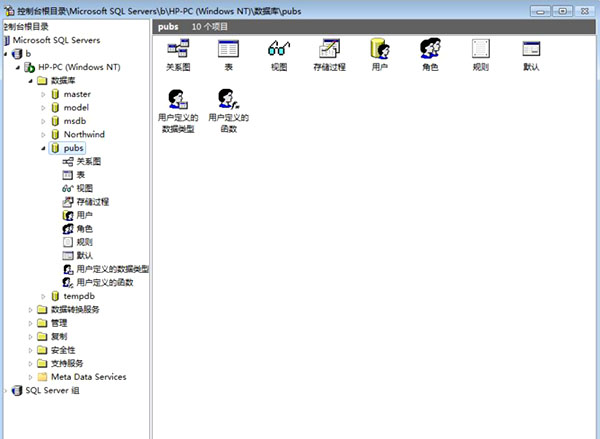Expand the 数据转换服务 folder

30,310
